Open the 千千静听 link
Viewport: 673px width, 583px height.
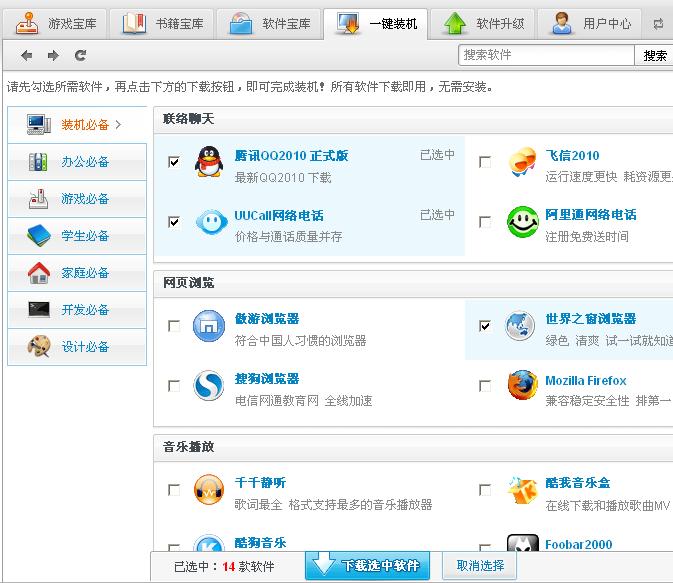pyautogui.click(x=260, y=483)
